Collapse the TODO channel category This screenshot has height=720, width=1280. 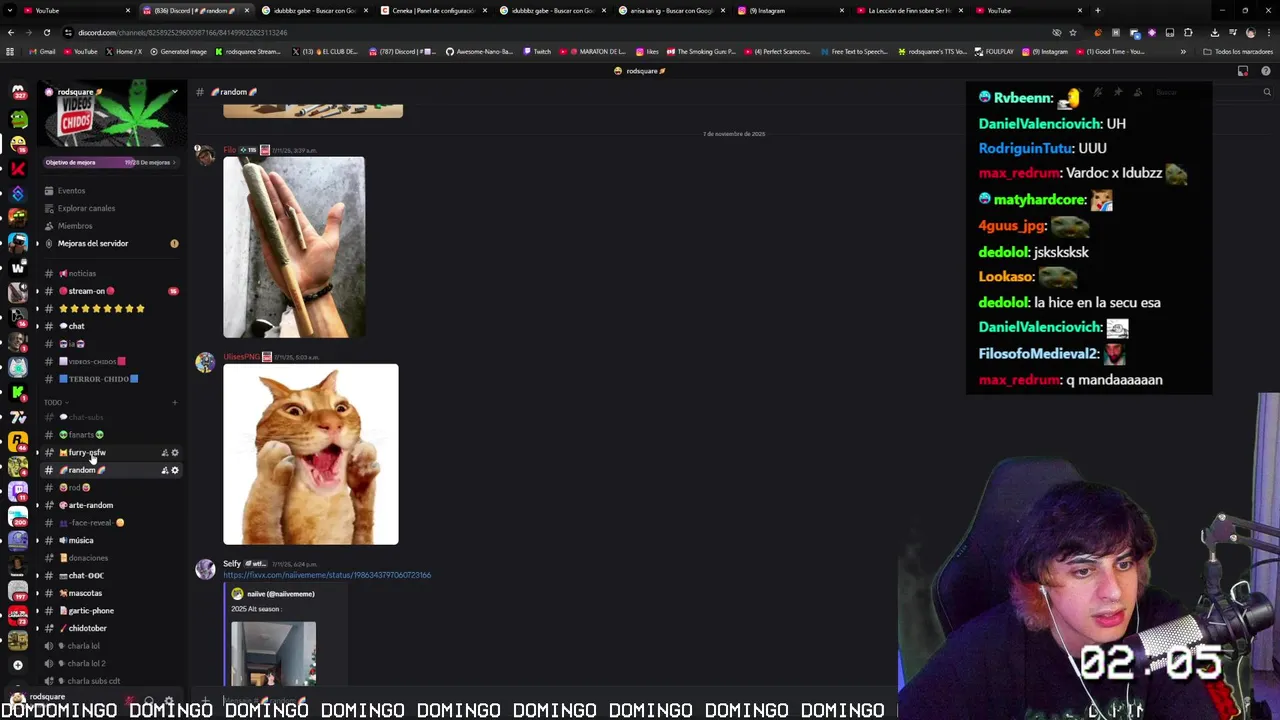pyautogui.click(x=56, y=402)
